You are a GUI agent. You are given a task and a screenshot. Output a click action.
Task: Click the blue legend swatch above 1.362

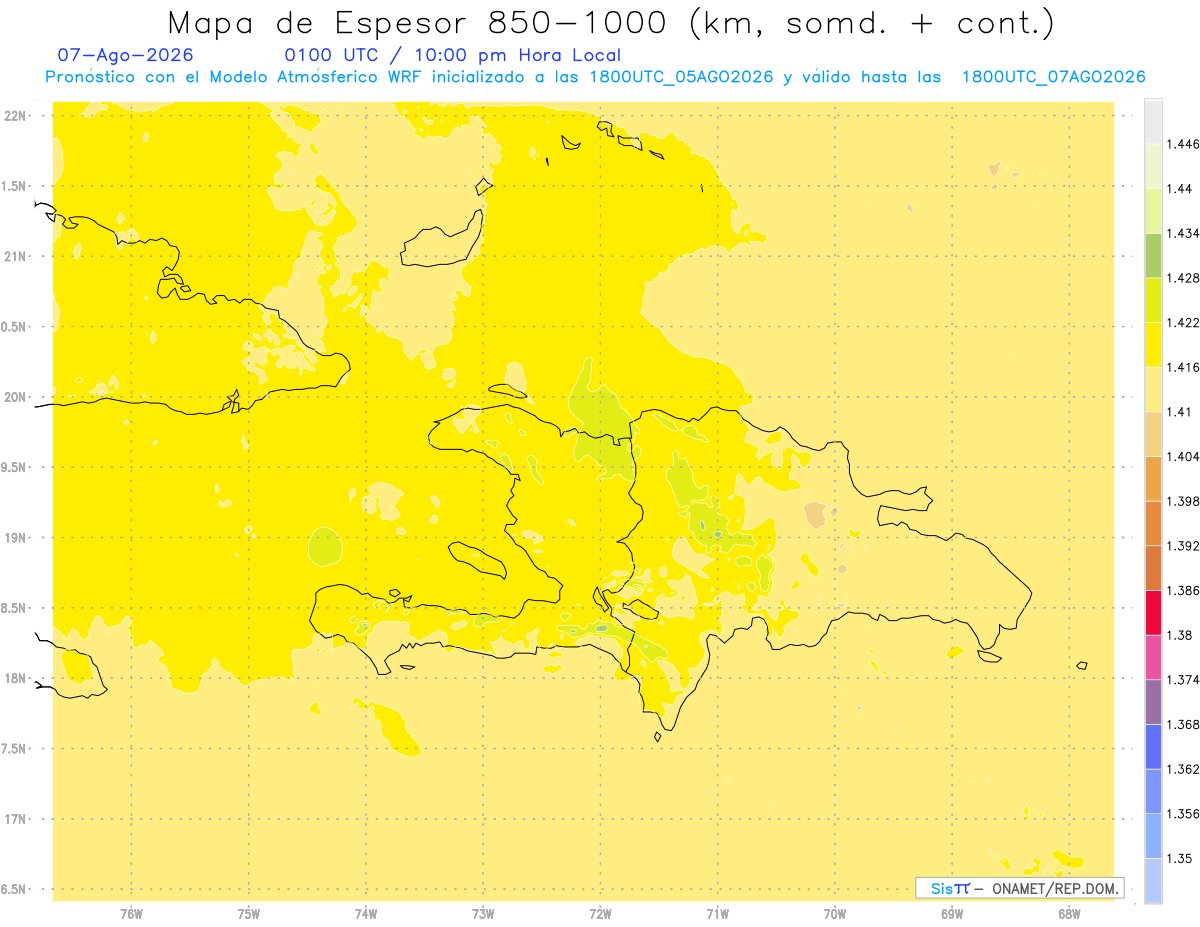1153,746
